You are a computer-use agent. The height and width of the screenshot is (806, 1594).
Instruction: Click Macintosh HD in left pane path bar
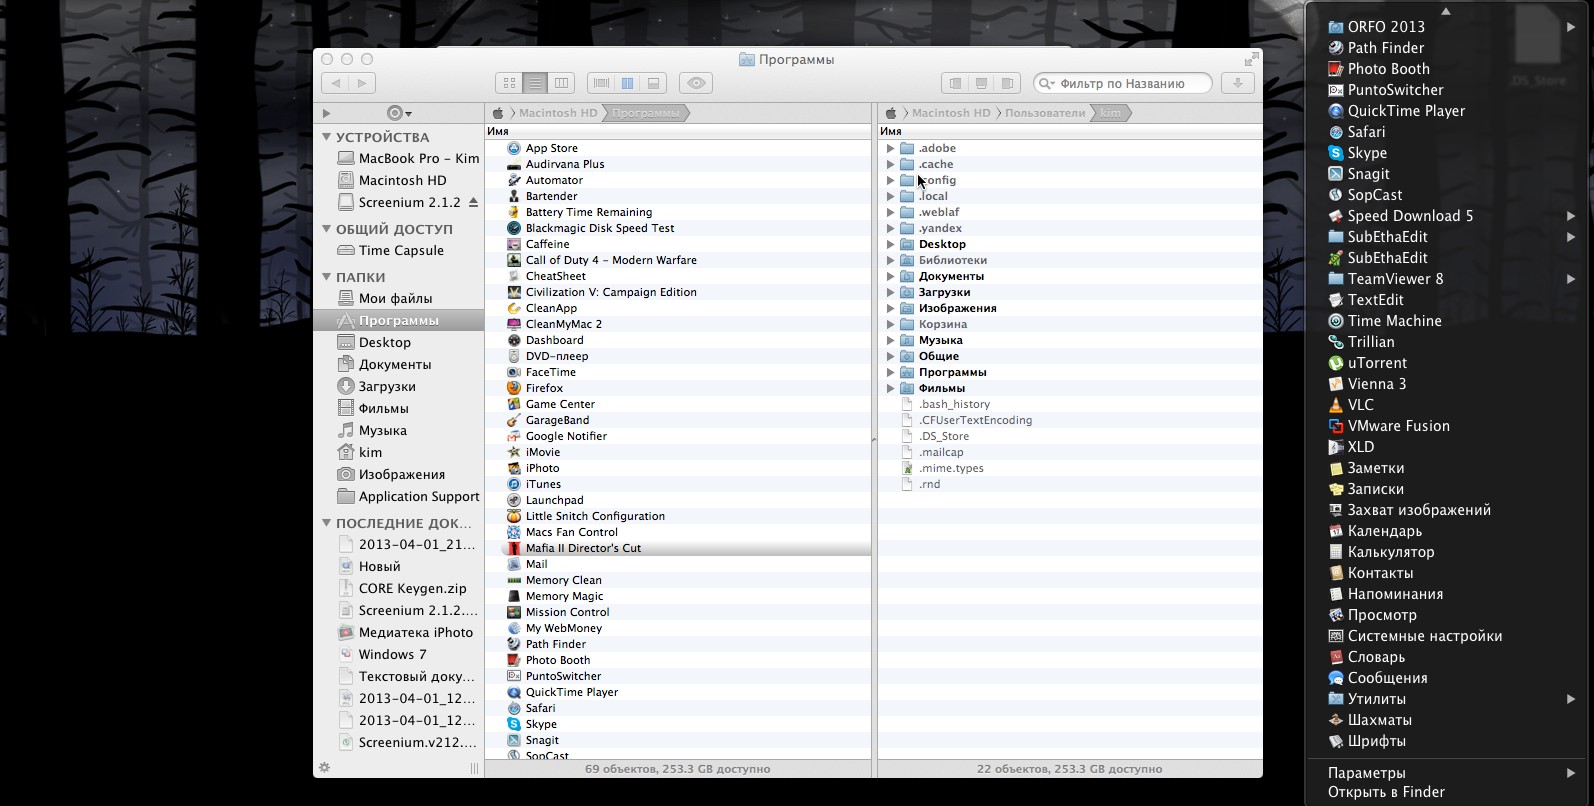(x=557, y=113)
